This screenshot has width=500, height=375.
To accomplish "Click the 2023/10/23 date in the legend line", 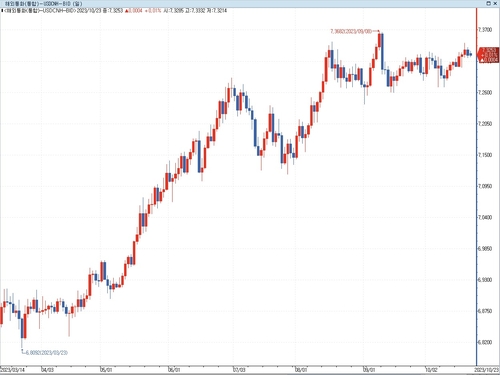I will coord(89,11).
